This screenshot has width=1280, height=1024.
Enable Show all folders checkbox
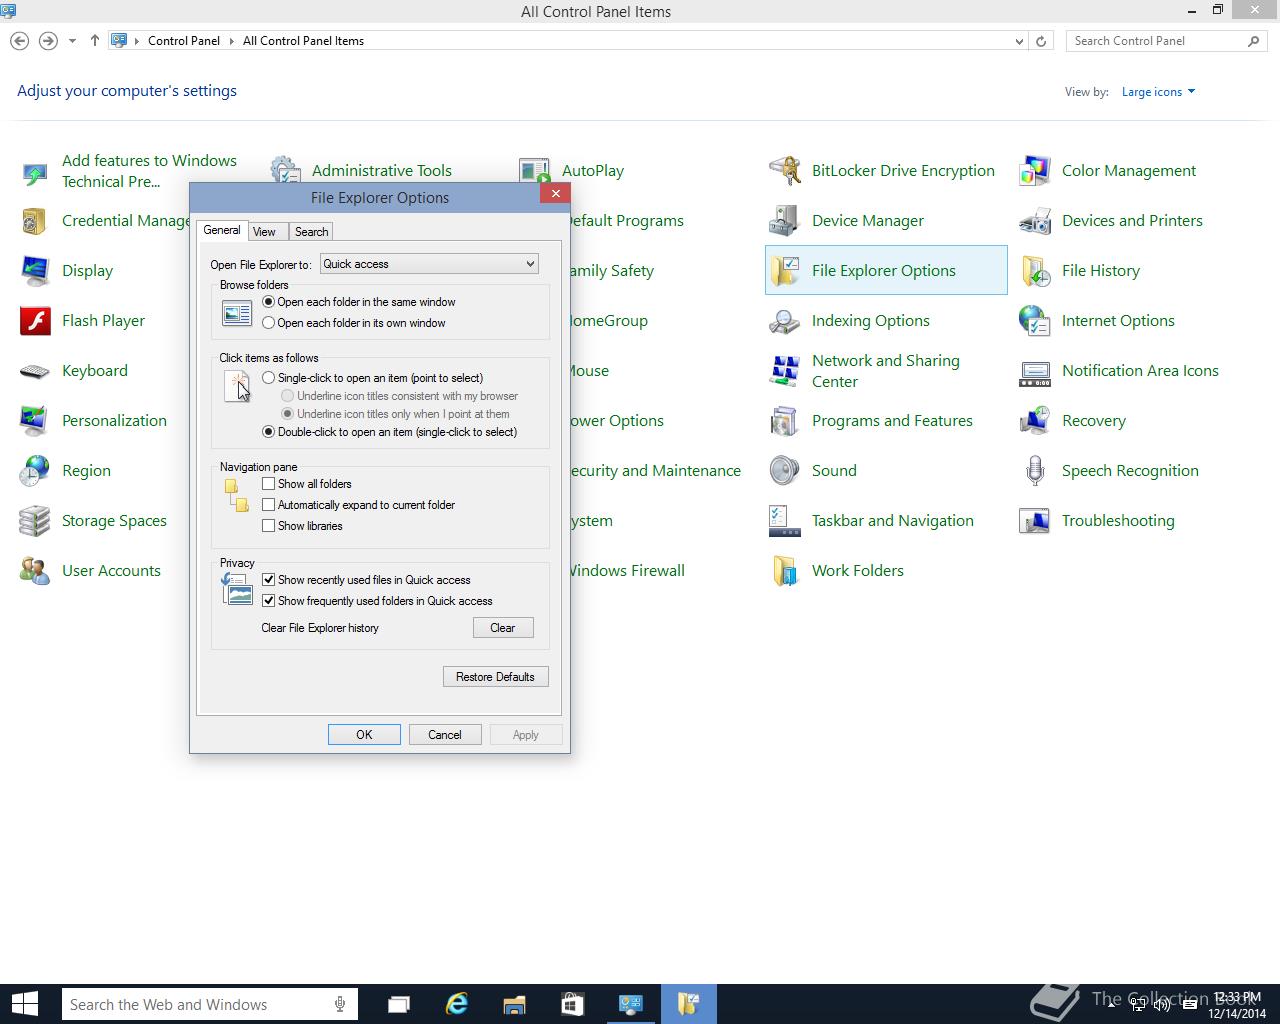pos(268,484)
